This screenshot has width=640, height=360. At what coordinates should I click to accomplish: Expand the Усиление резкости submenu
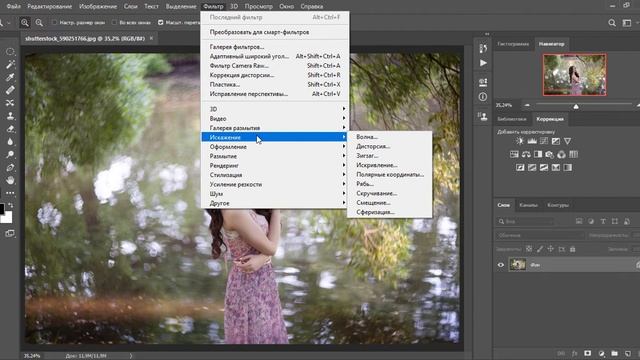tap(274, 184)
